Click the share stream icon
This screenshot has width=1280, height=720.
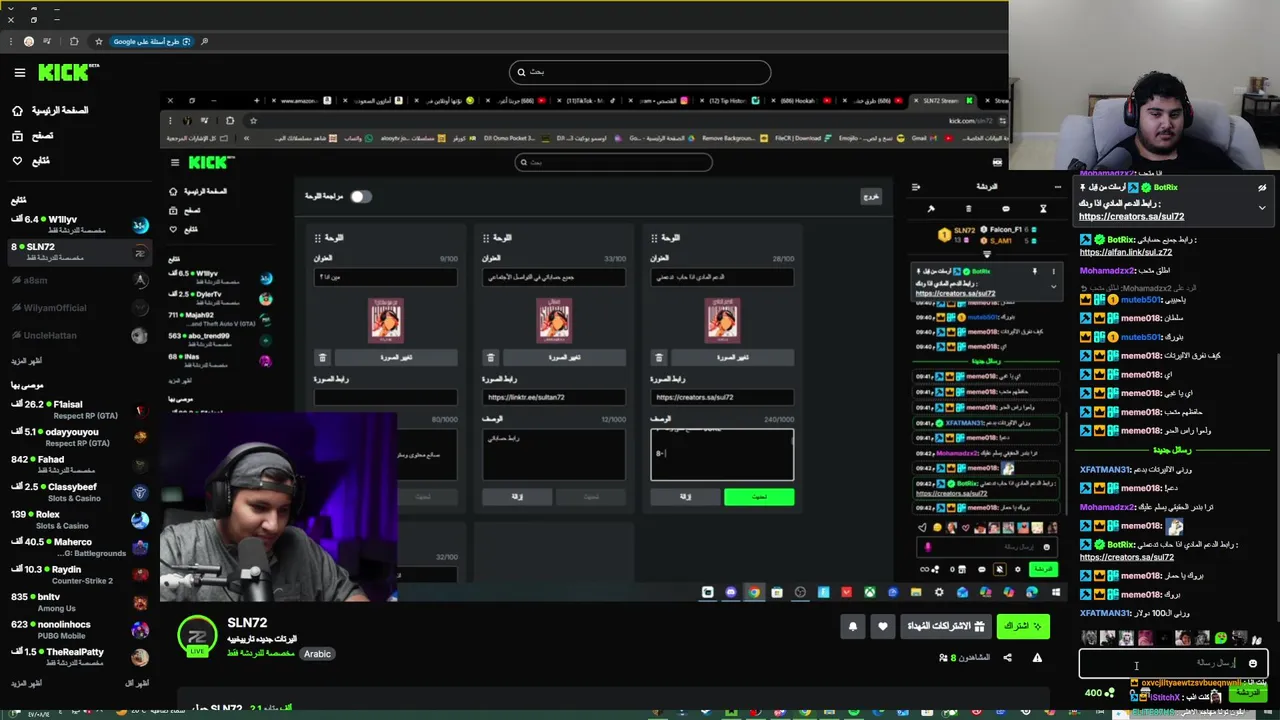pyautogui.click(x=1007, y=657)
